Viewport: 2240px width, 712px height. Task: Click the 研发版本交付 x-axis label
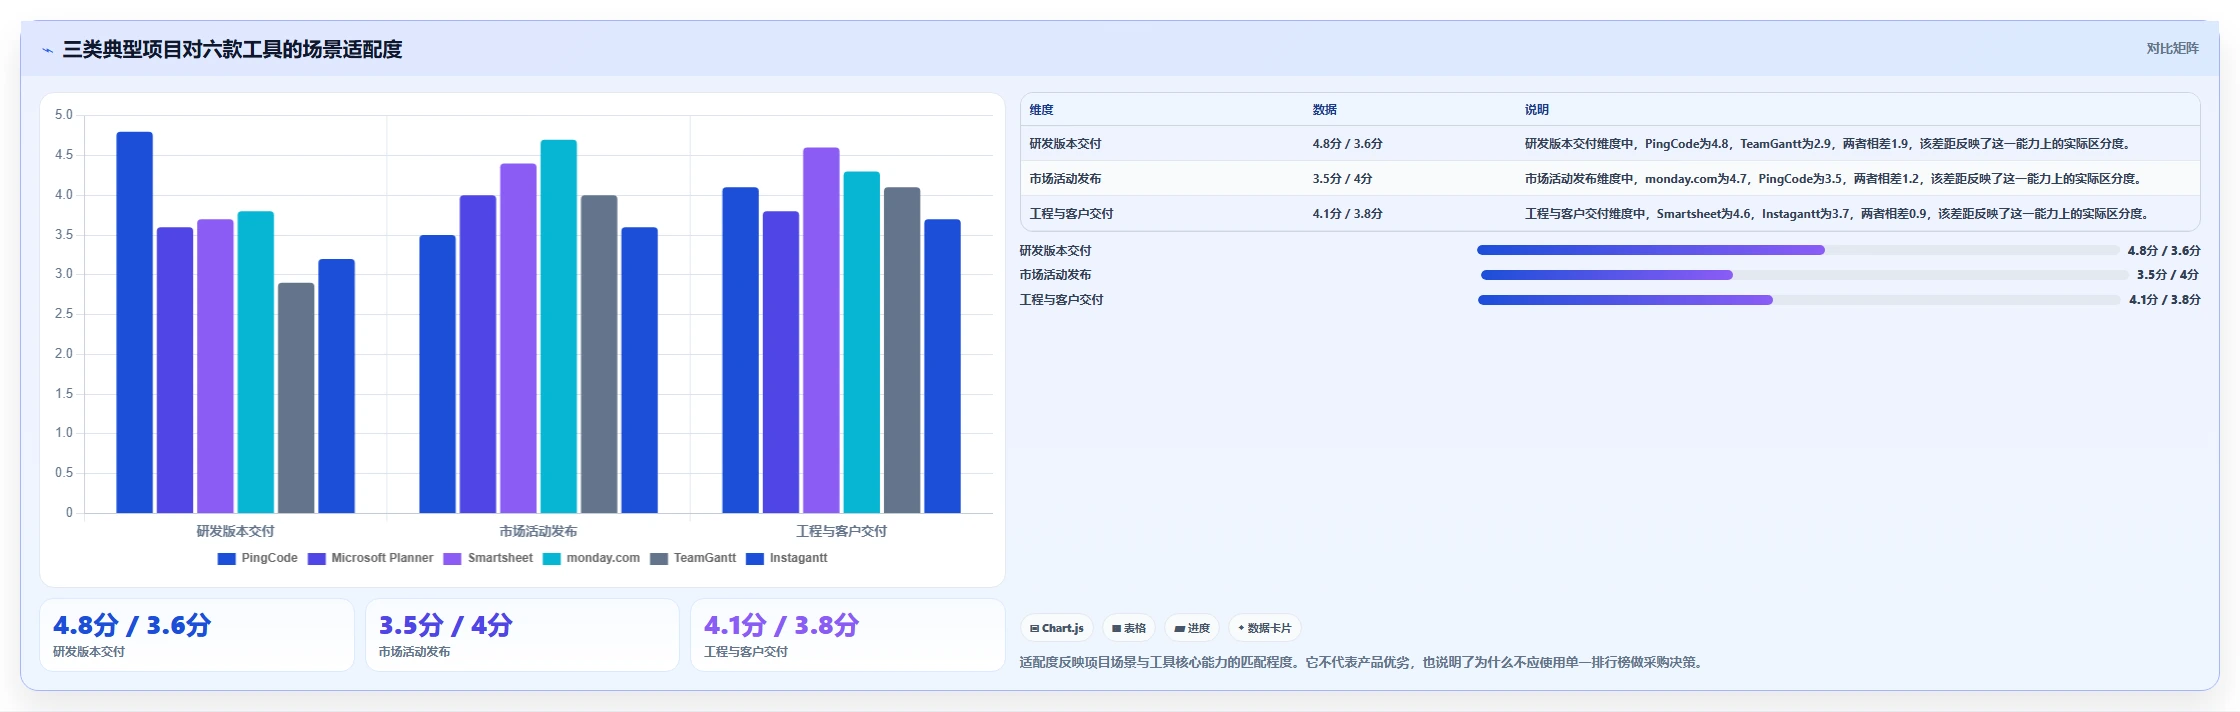tap(235, 531)
